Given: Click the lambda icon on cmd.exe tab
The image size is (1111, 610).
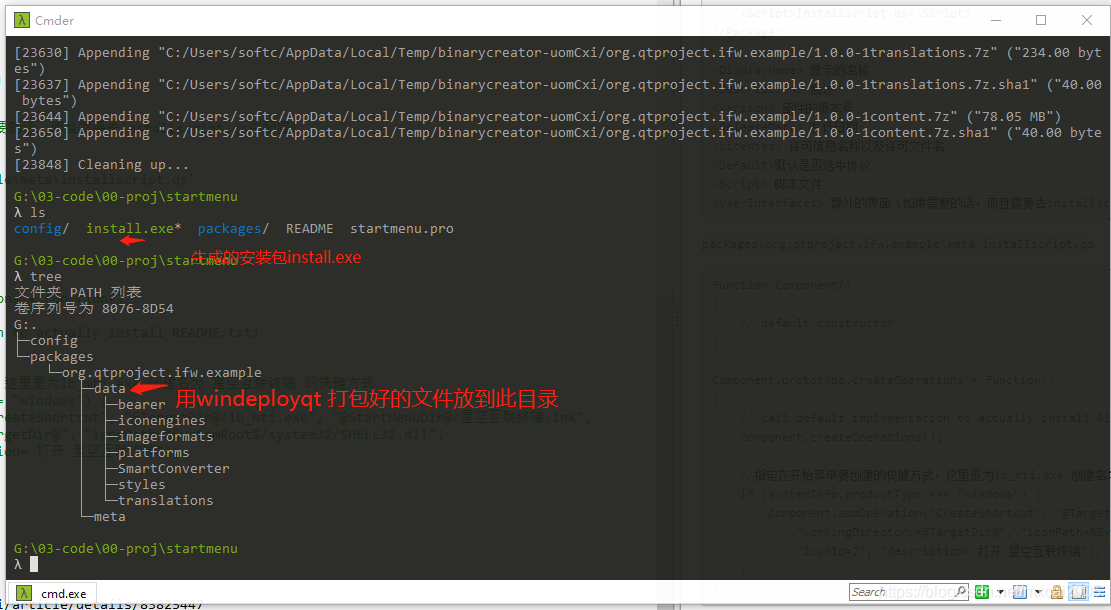Looking at the screenshot, I should pyautogui.click(x=23, y=593).
